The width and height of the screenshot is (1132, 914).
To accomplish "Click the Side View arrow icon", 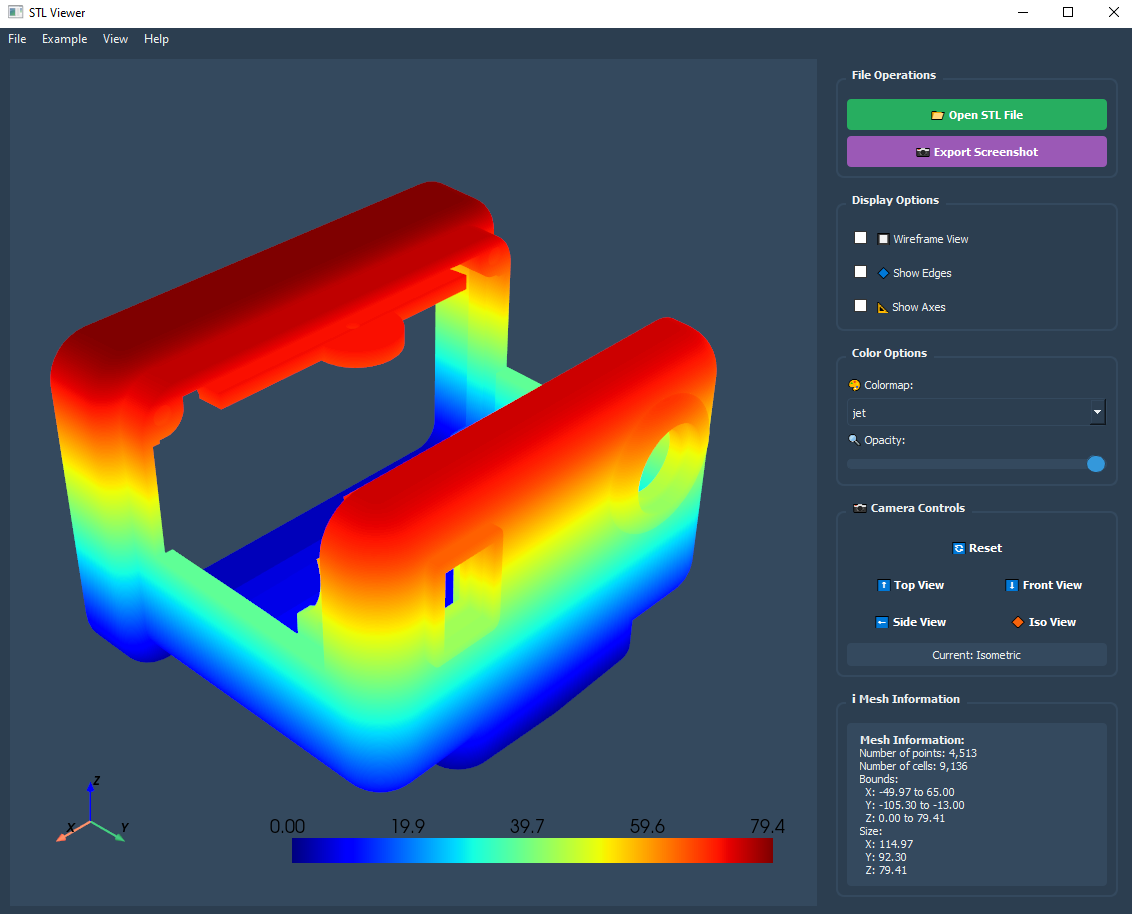I will [881, 622].
